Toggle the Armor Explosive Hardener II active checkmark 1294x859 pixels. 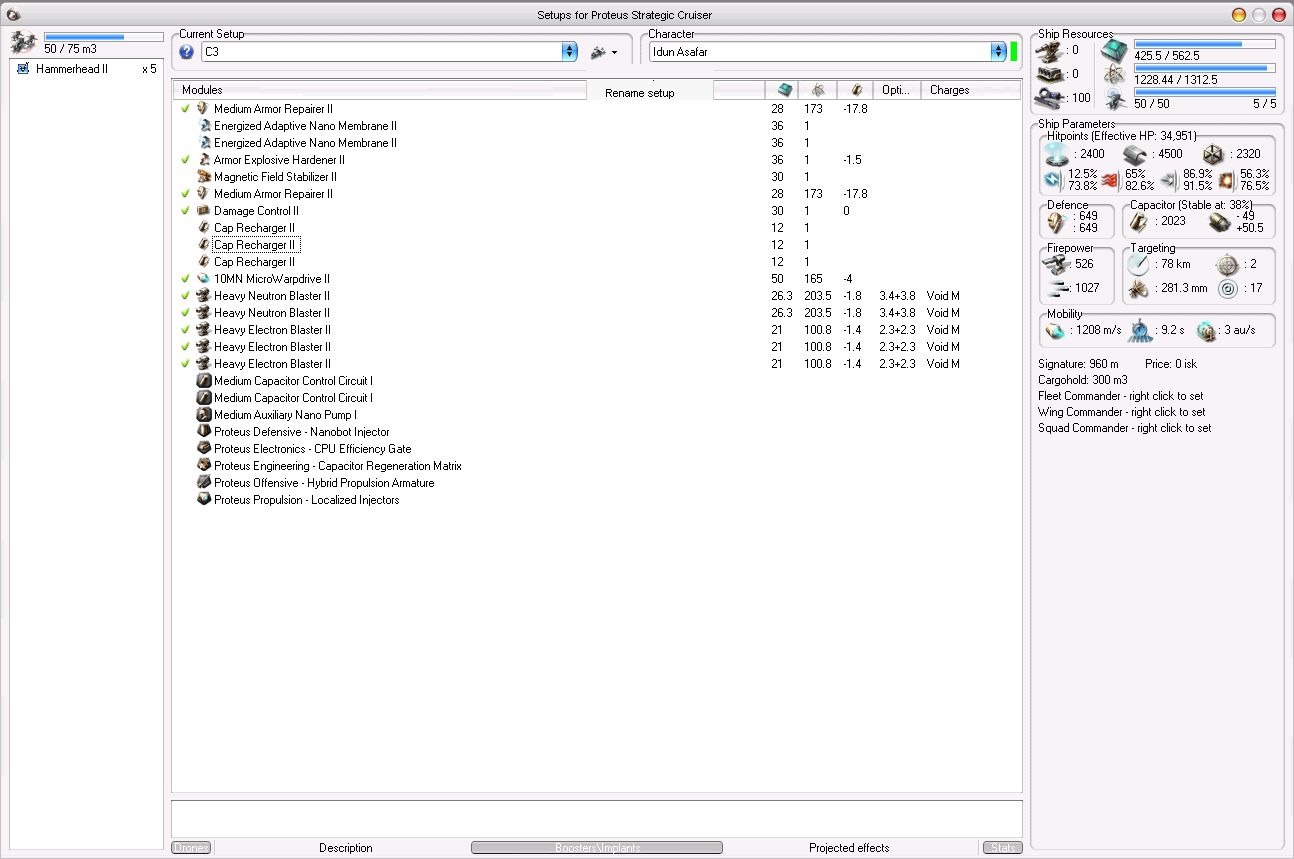click(186, 160)
